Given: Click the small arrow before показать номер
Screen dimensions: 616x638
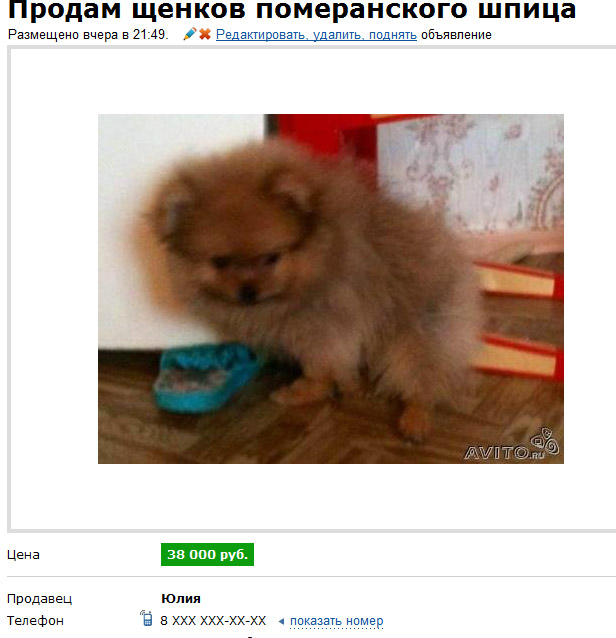Looking at the screenshot, I should tap(281, 621).
